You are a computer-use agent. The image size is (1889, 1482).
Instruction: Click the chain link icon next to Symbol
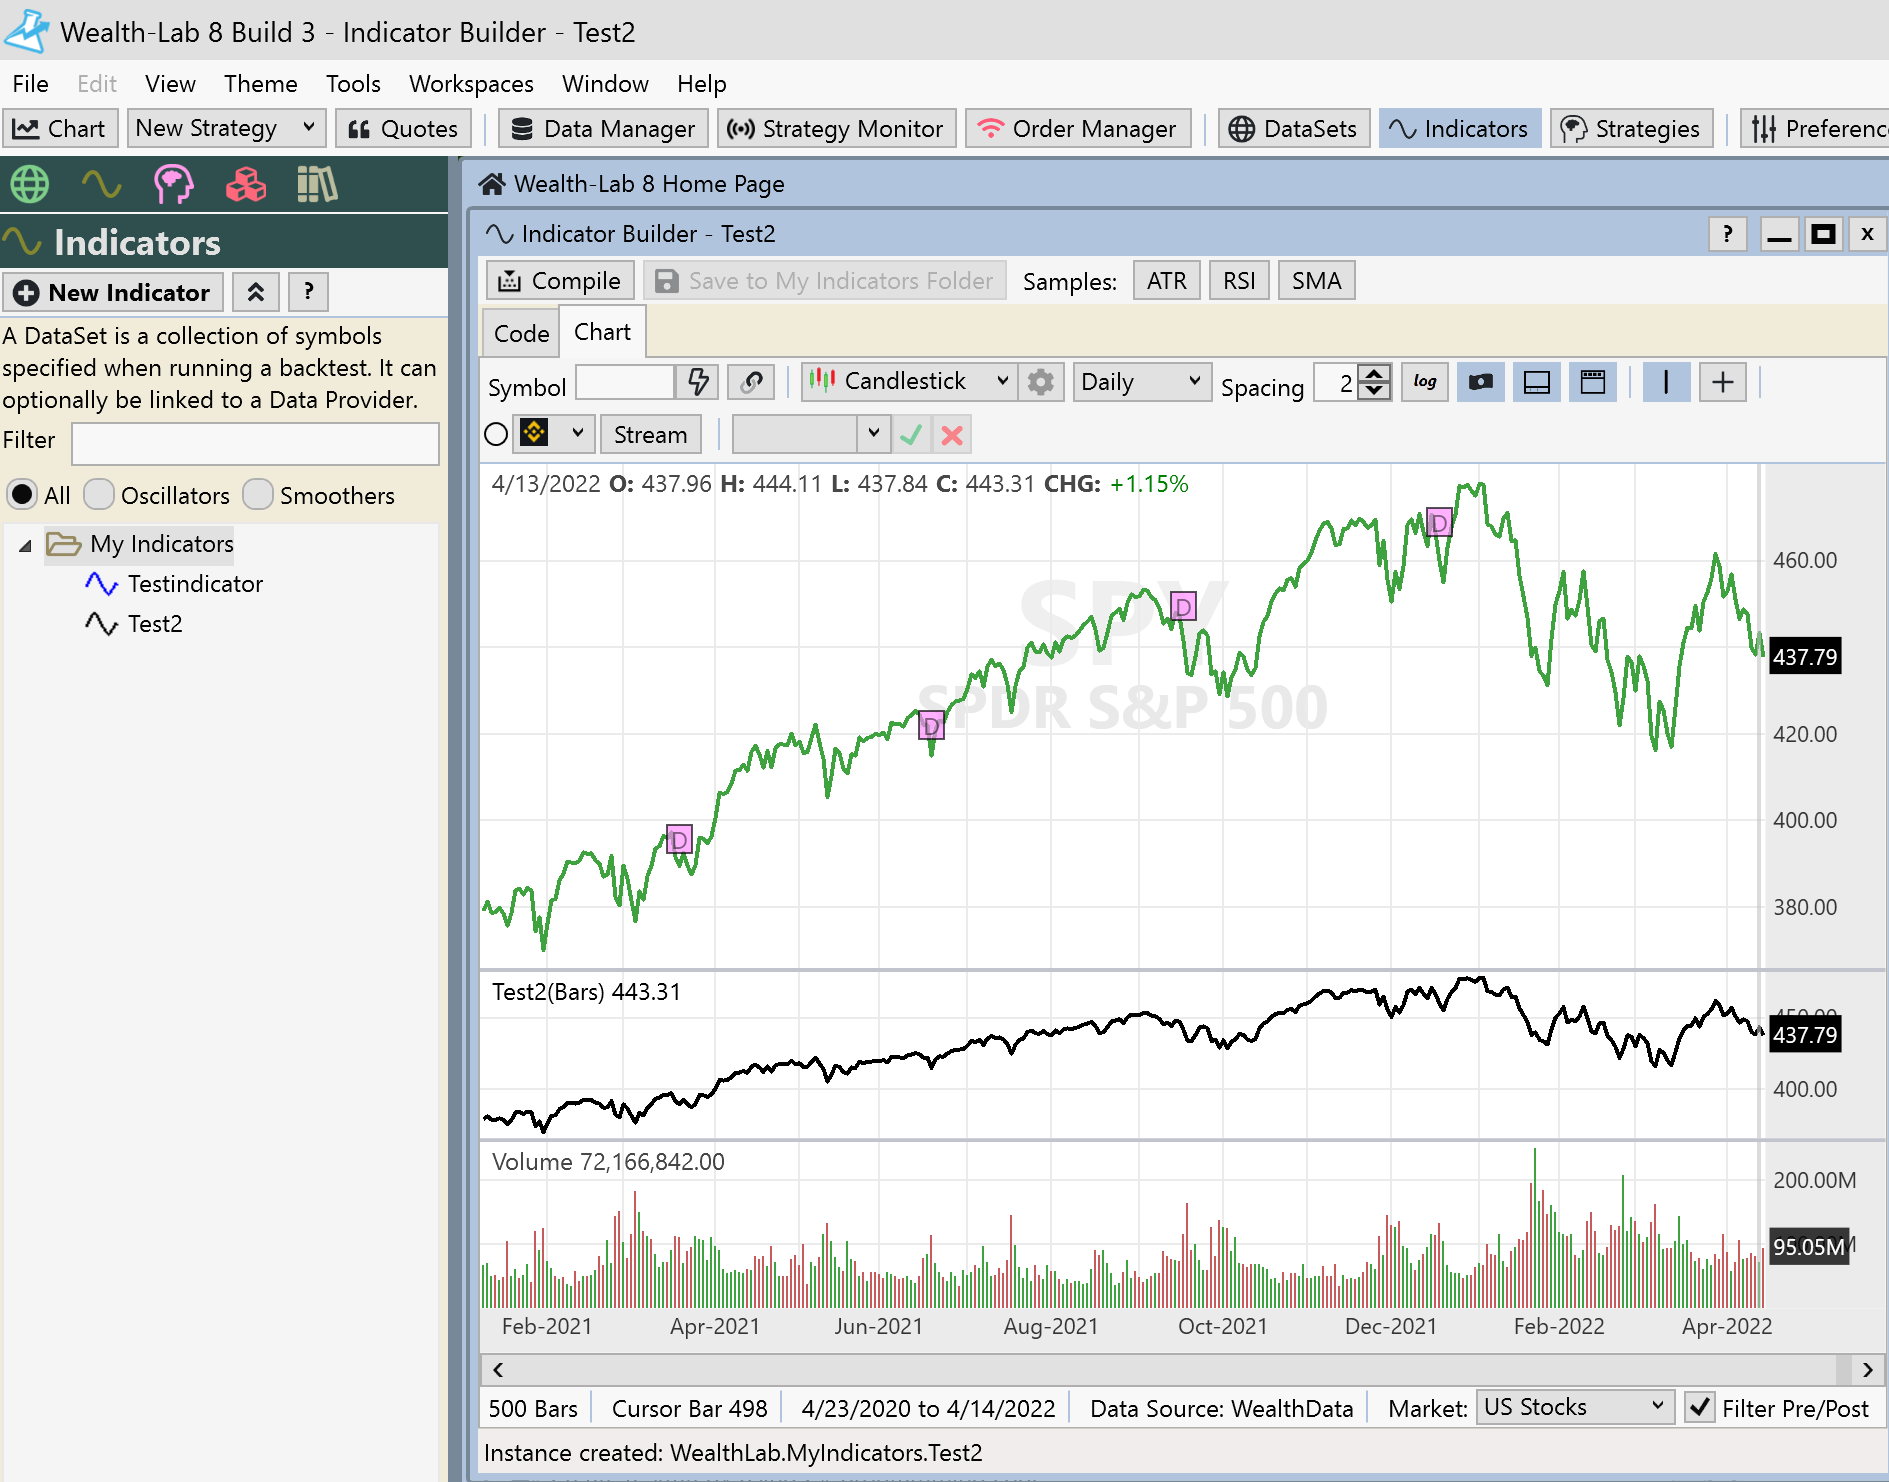point(751,382)
